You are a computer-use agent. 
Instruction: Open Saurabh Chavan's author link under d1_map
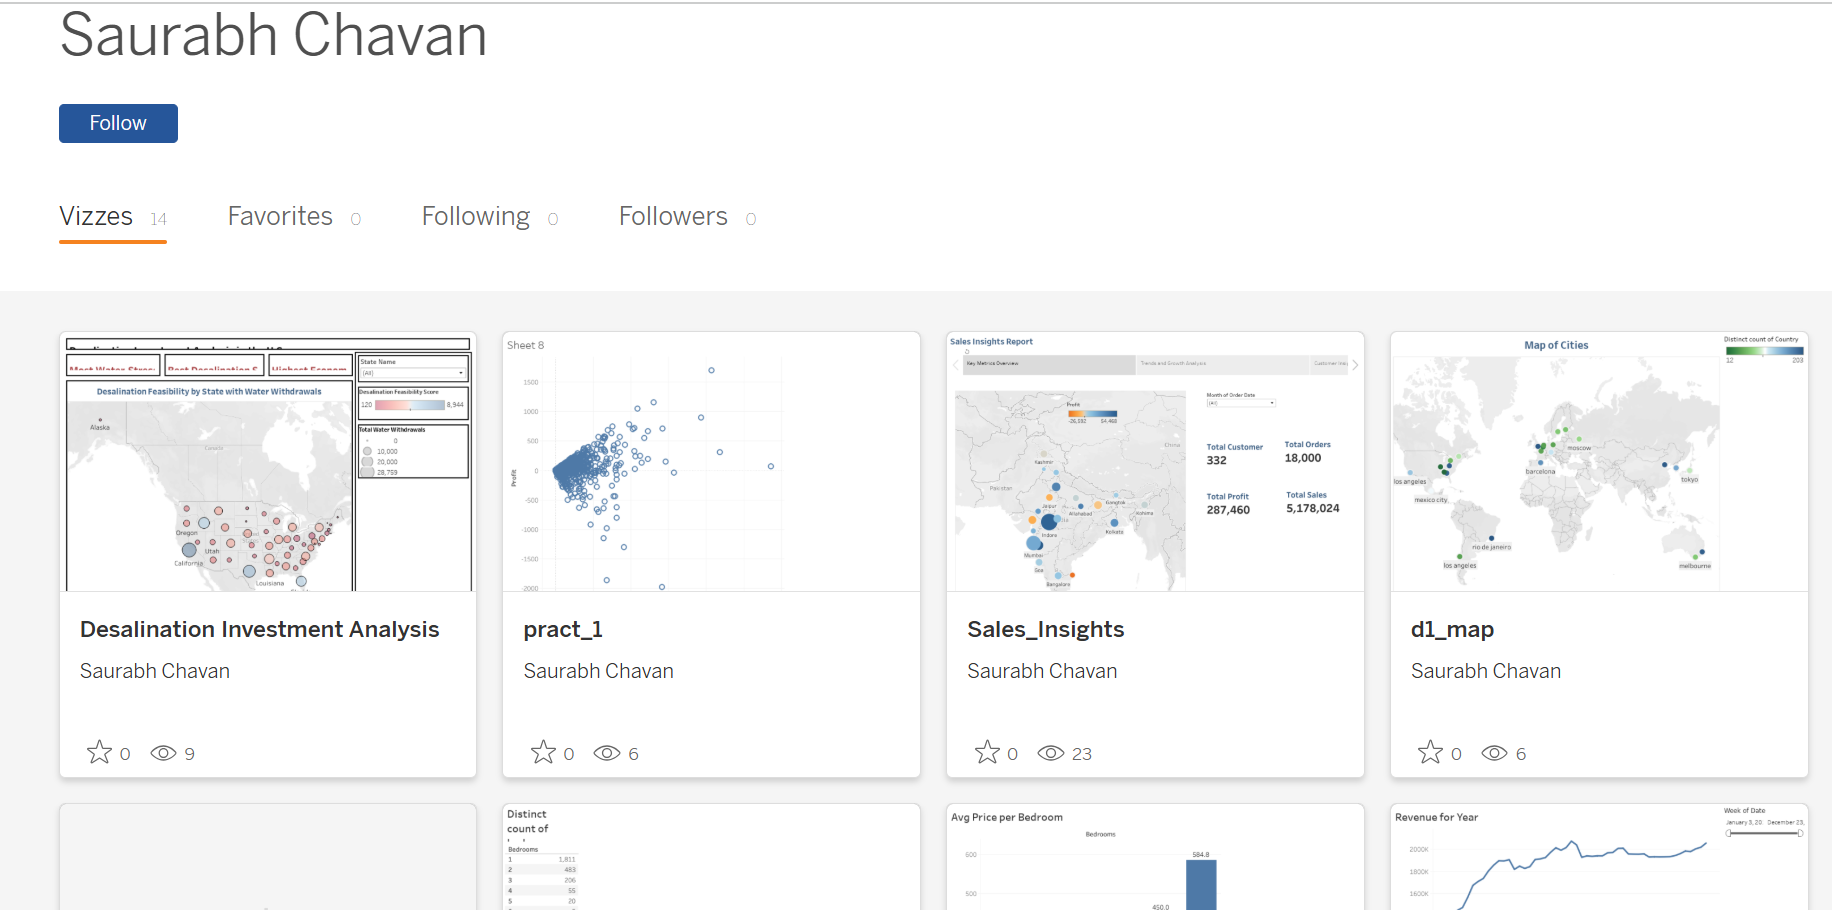coord(1486,670)
